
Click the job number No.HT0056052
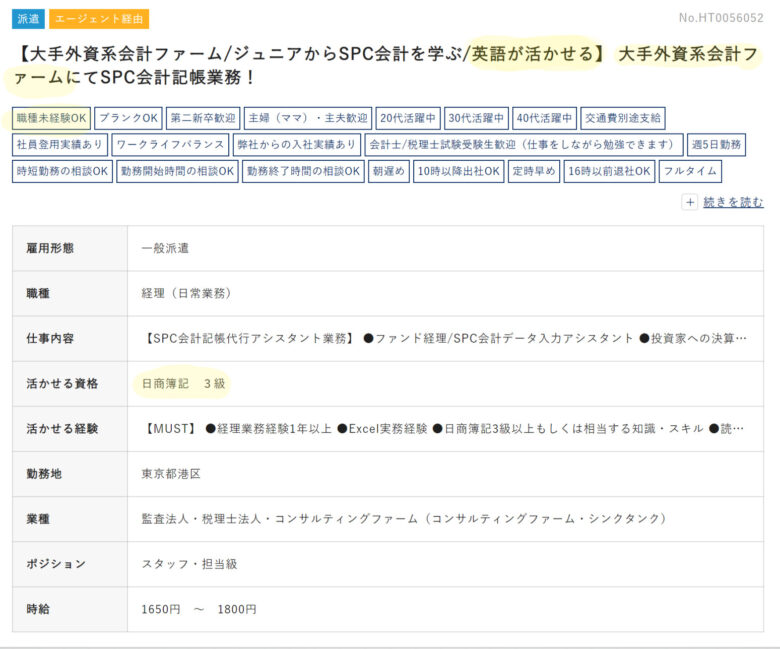[x=721, y=18]
